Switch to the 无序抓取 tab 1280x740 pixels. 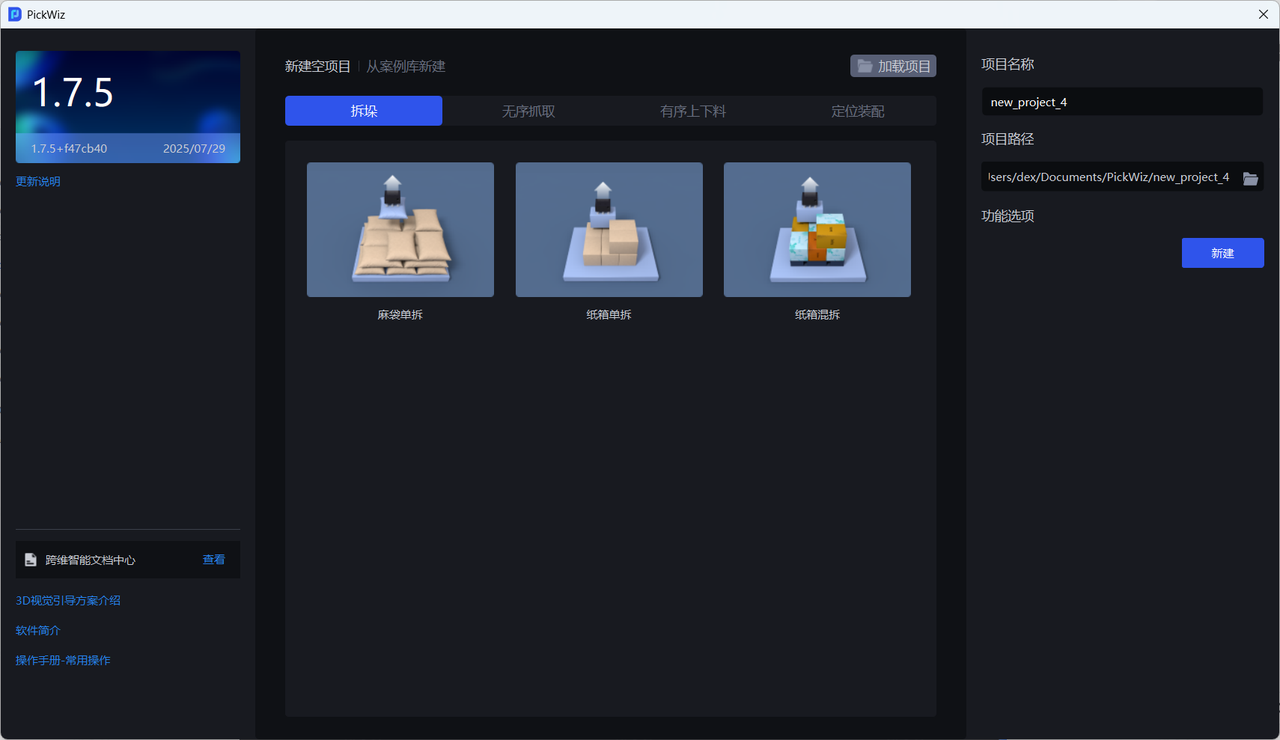[528, 111]
